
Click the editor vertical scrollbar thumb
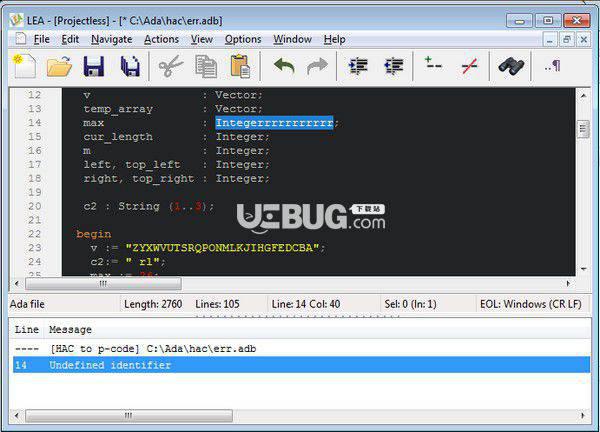583,129
